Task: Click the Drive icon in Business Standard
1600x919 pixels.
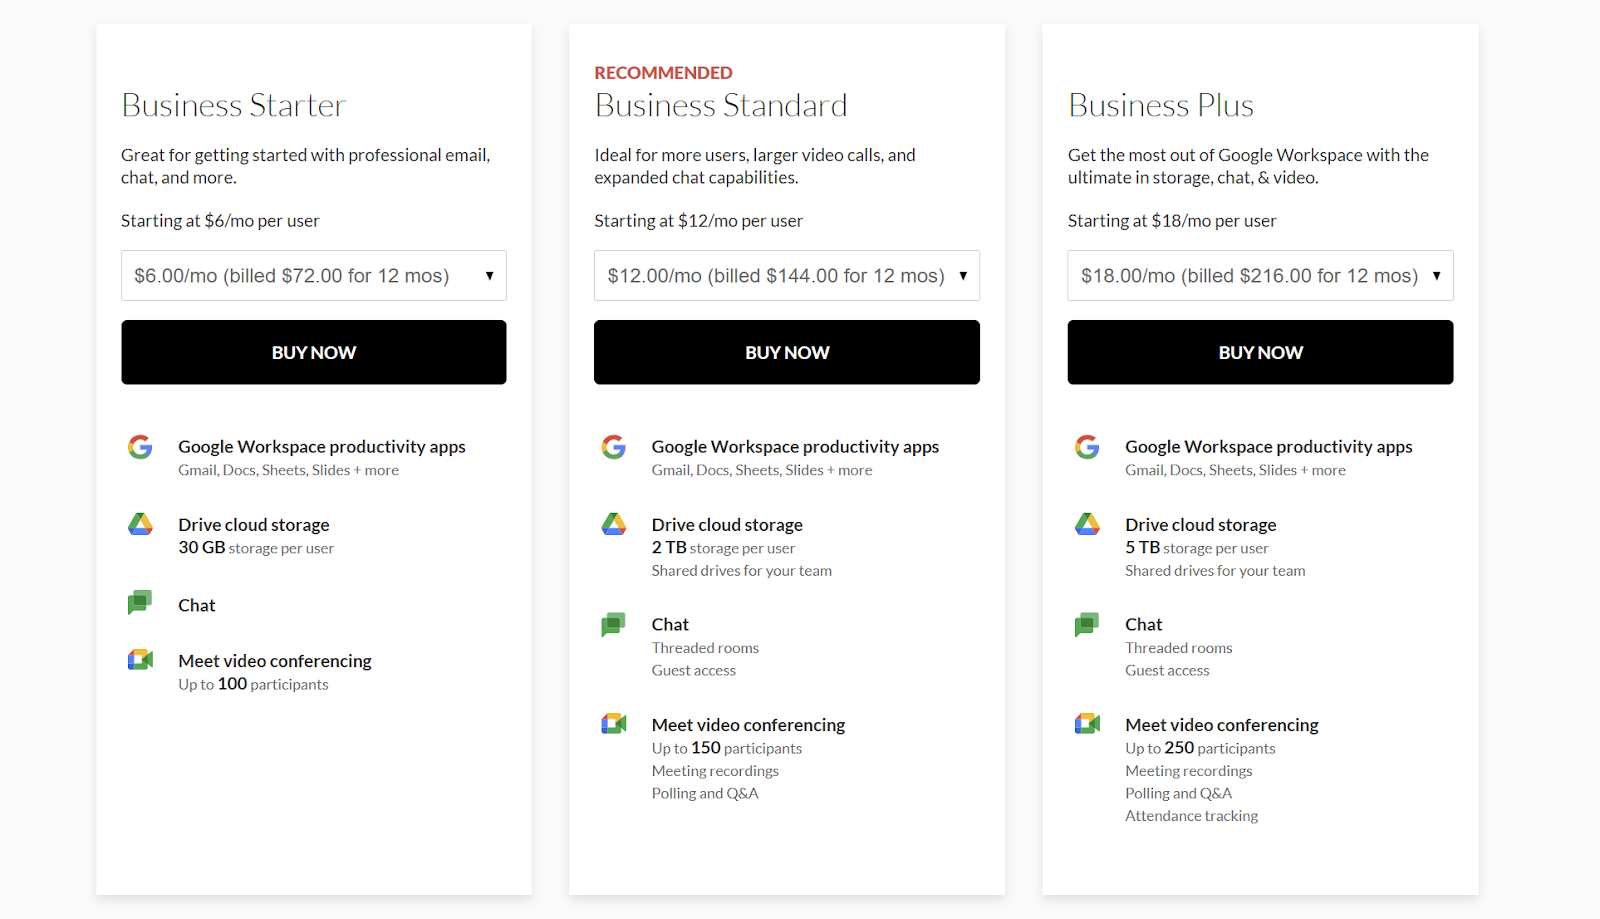Action: (x=613, y=524)
